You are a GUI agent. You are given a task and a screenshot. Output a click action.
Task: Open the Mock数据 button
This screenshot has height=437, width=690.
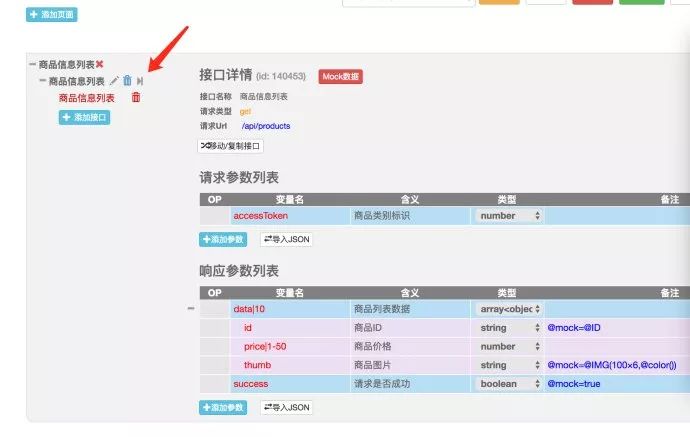(x=341, y=77)
